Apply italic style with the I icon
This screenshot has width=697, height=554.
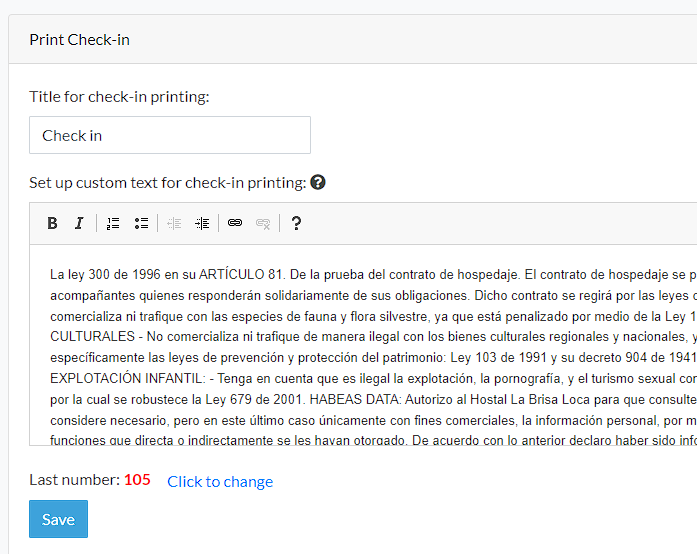click(79, 223)
